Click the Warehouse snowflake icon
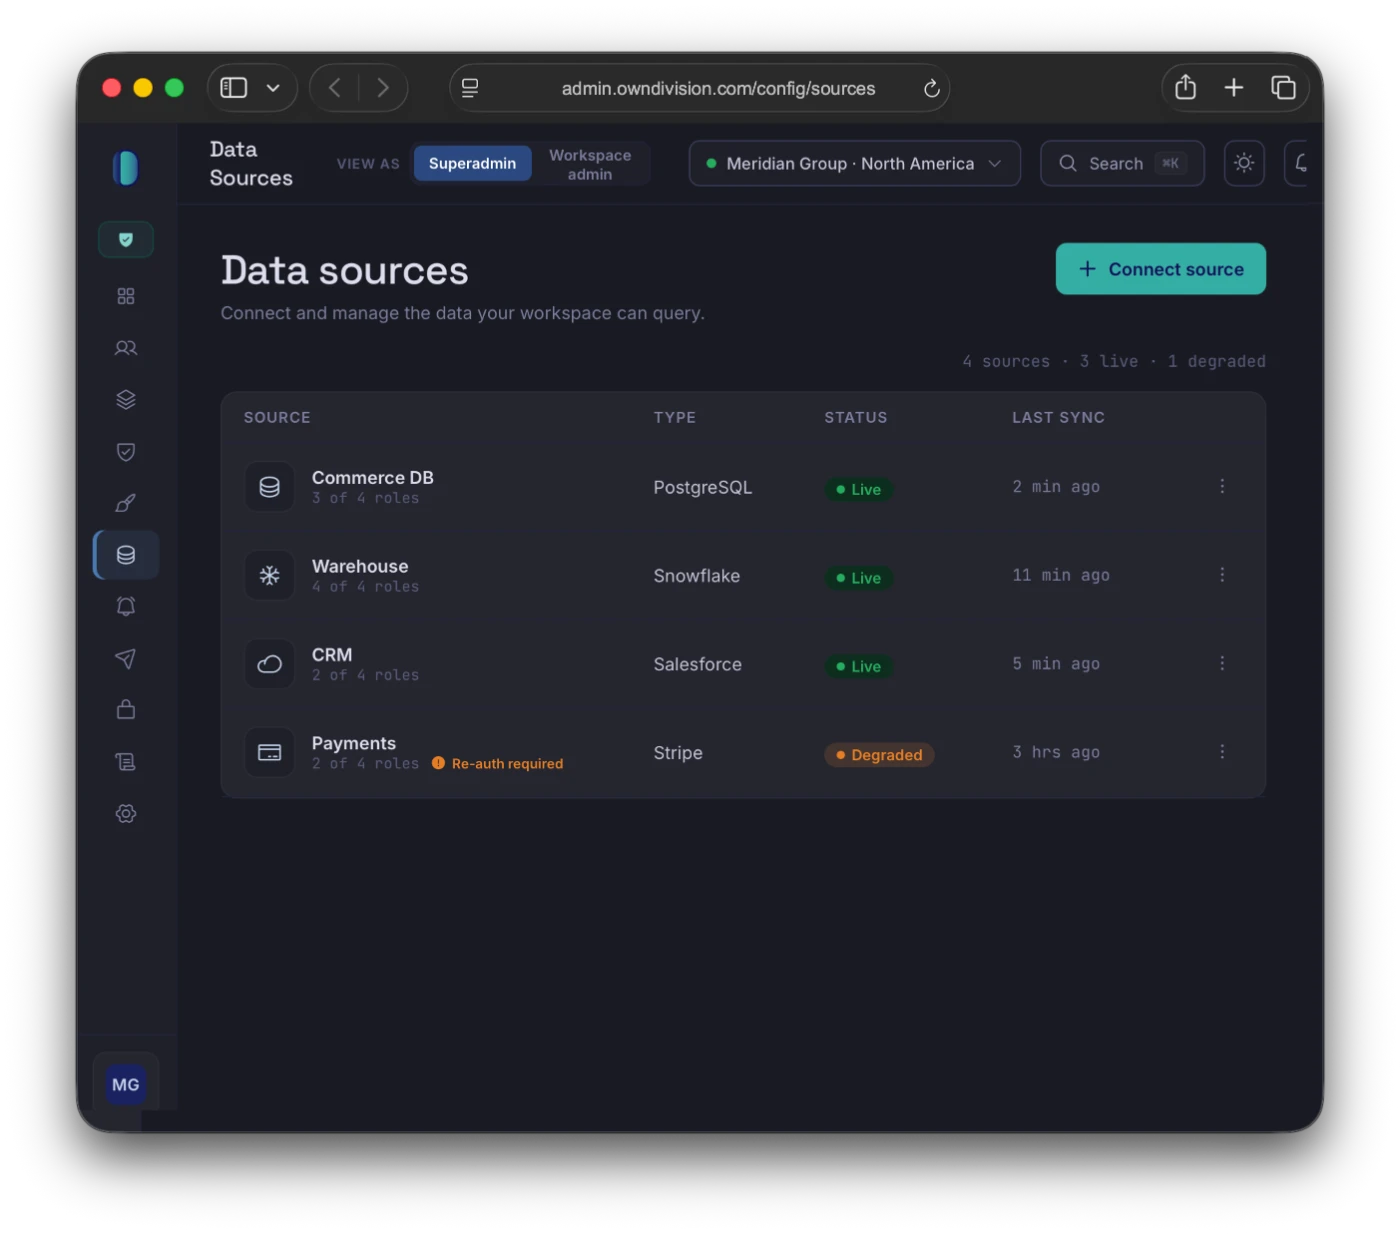The height and width of the screenshot is (1235, 1400). coord(270,576)
